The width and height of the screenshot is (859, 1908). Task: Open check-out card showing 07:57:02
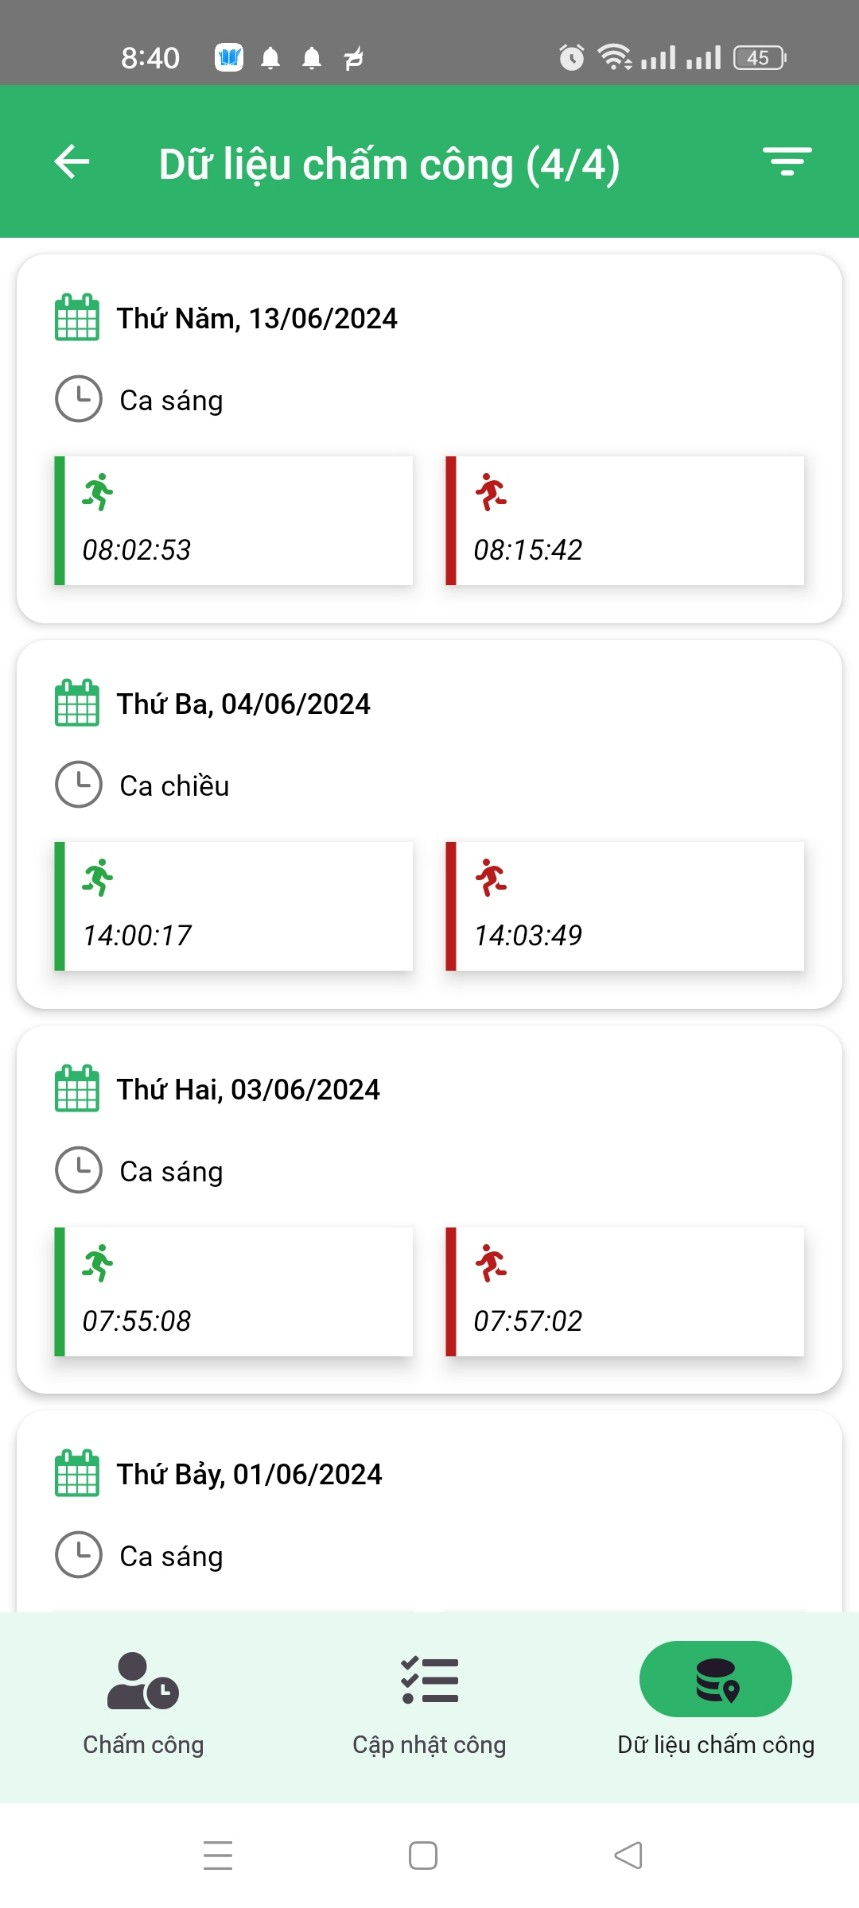[625, 1291]
